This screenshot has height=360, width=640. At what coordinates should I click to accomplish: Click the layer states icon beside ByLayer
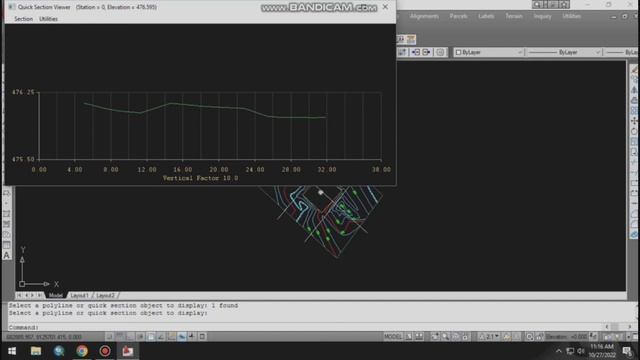point(440,52)
